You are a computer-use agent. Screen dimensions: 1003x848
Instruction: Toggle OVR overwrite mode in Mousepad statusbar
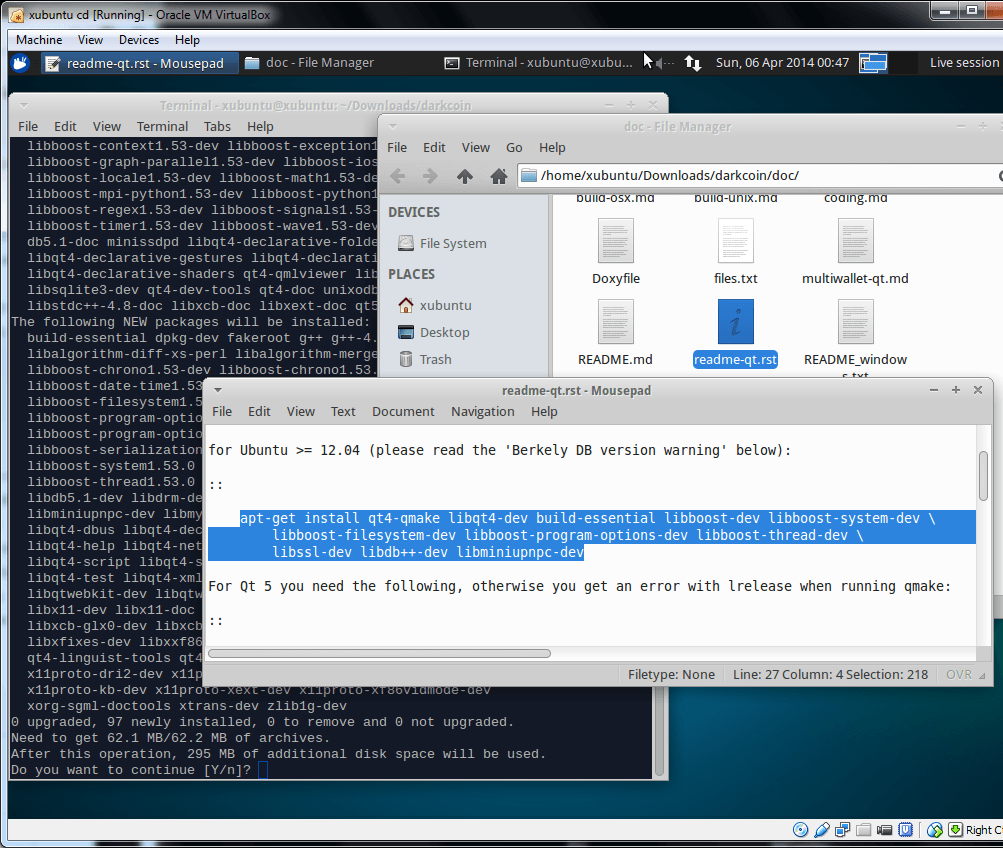[x=959, y=675]
